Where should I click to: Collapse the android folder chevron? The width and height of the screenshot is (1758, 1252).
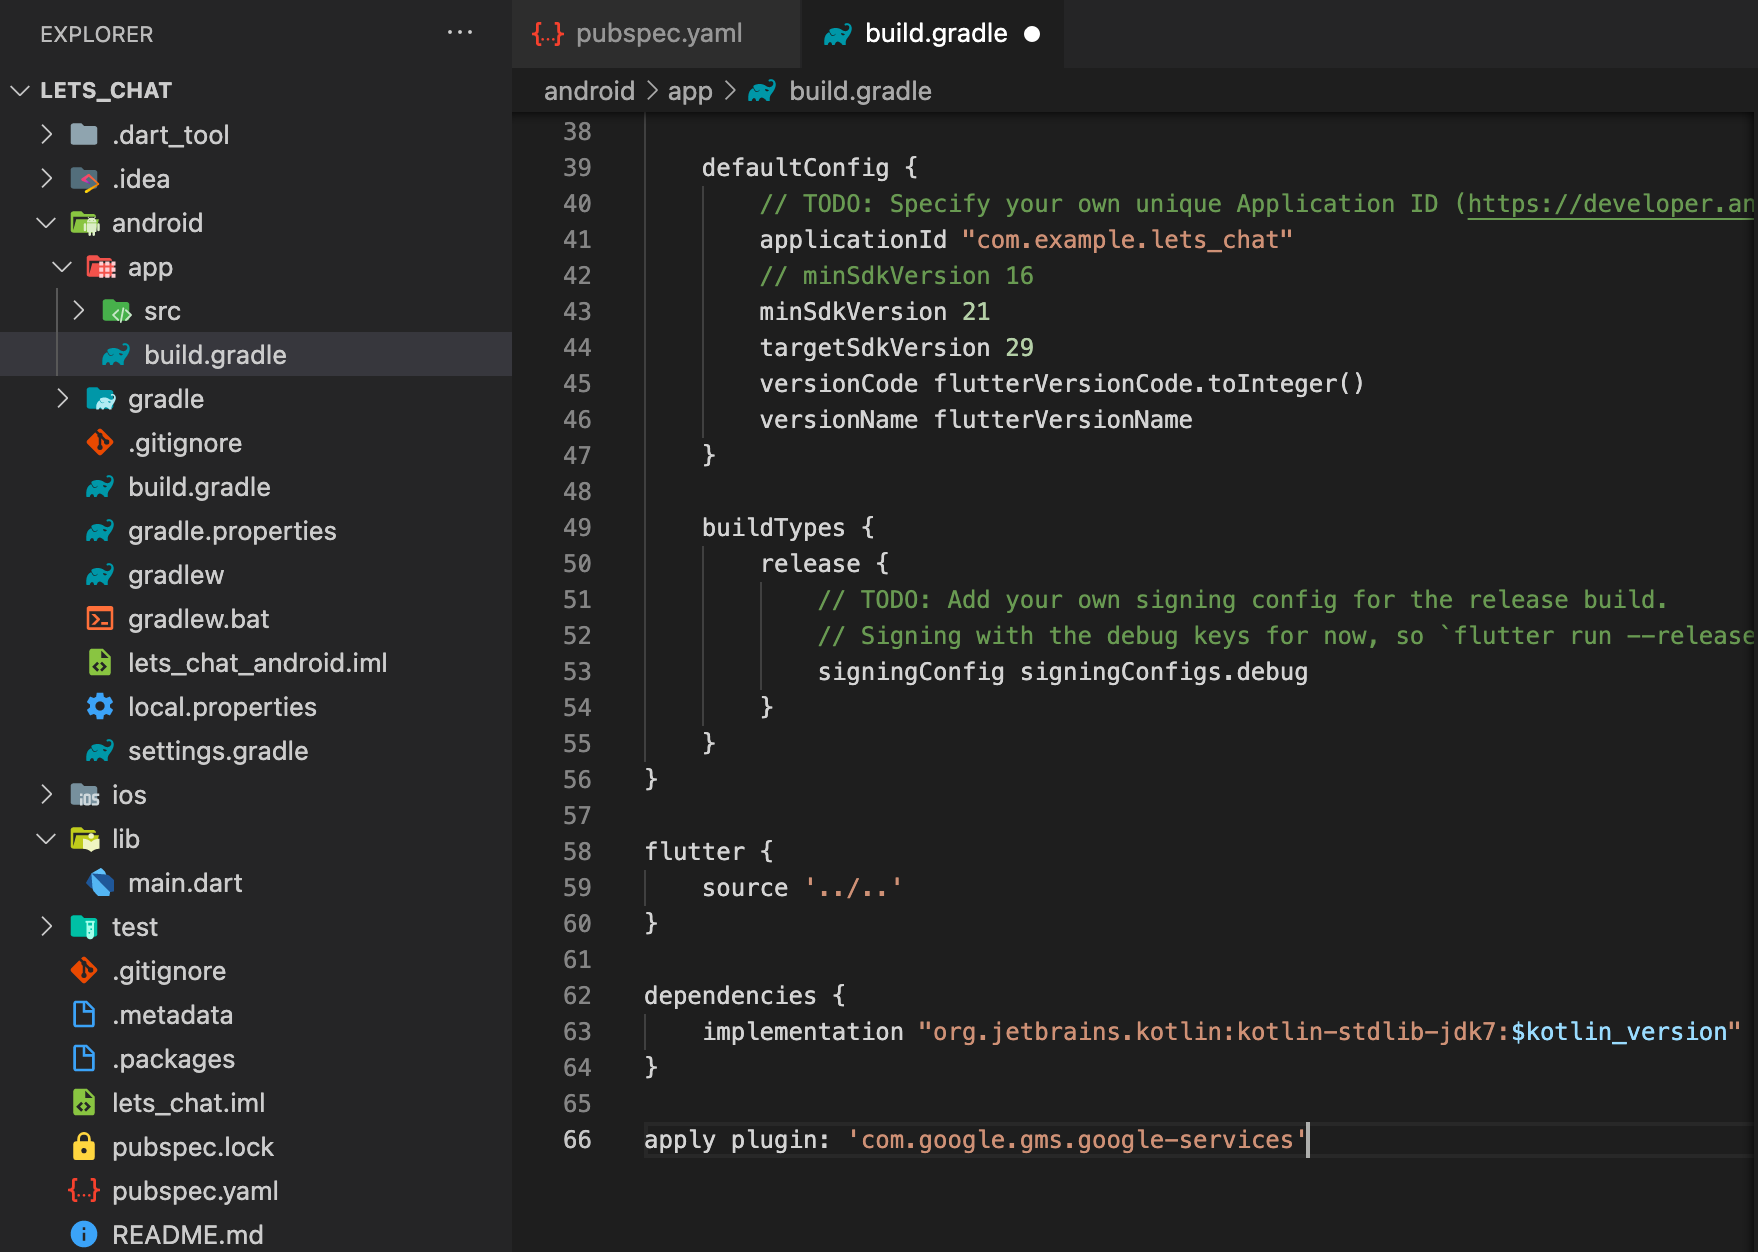click(x=46, y=222)
